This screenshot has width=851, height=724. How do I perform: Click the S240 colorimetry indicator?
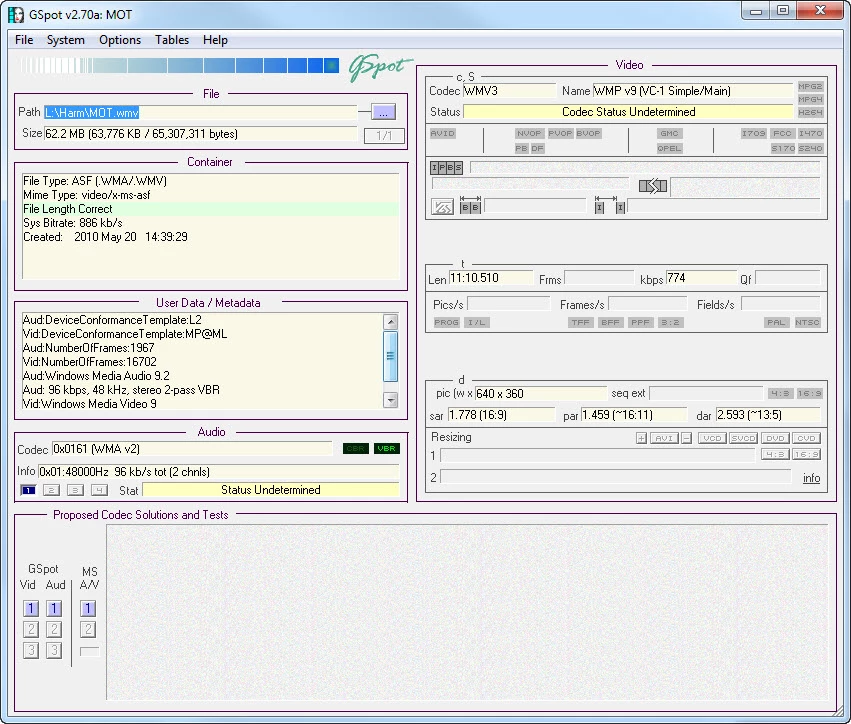(810, 148)
